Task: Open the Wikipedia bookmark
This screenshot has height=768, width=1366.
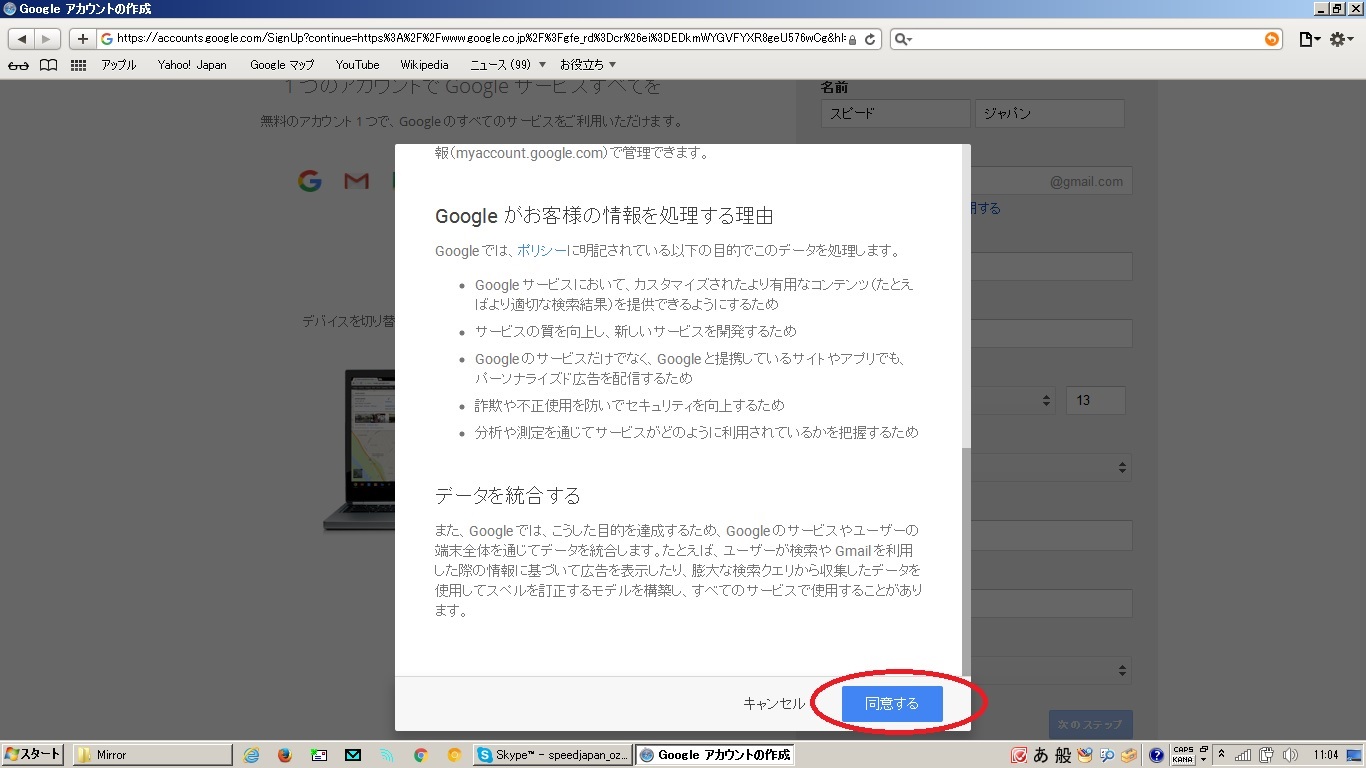Action: [x=424, y=65]
